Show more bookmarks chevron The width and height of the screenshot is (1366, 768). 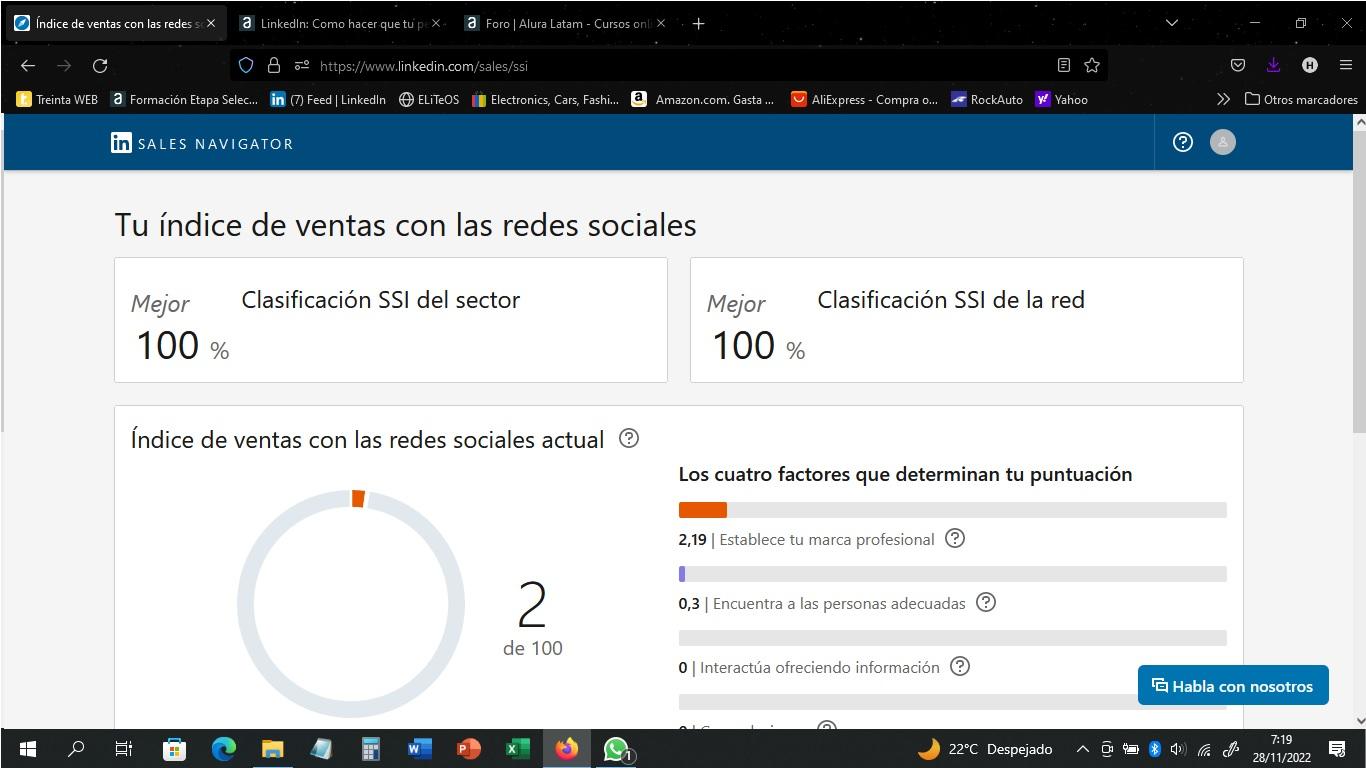pos(1223,99)
